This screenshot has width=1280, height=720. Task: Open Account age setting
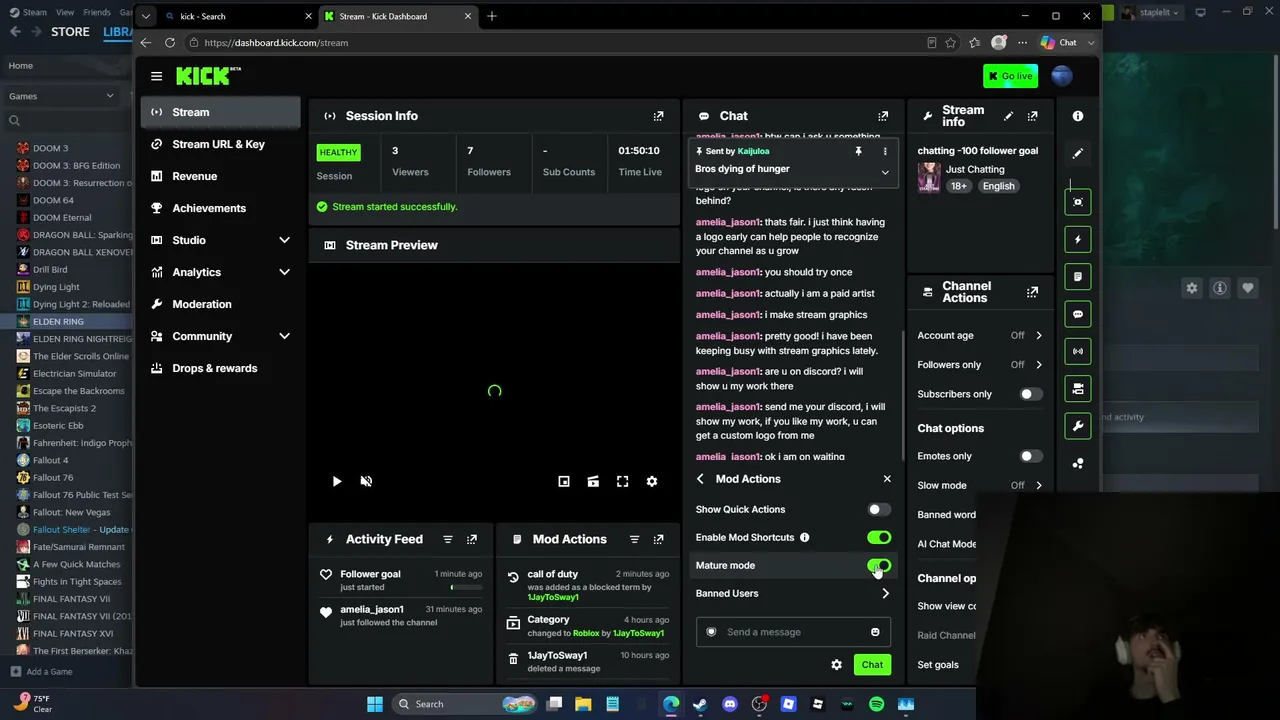(x=980, y=336)
